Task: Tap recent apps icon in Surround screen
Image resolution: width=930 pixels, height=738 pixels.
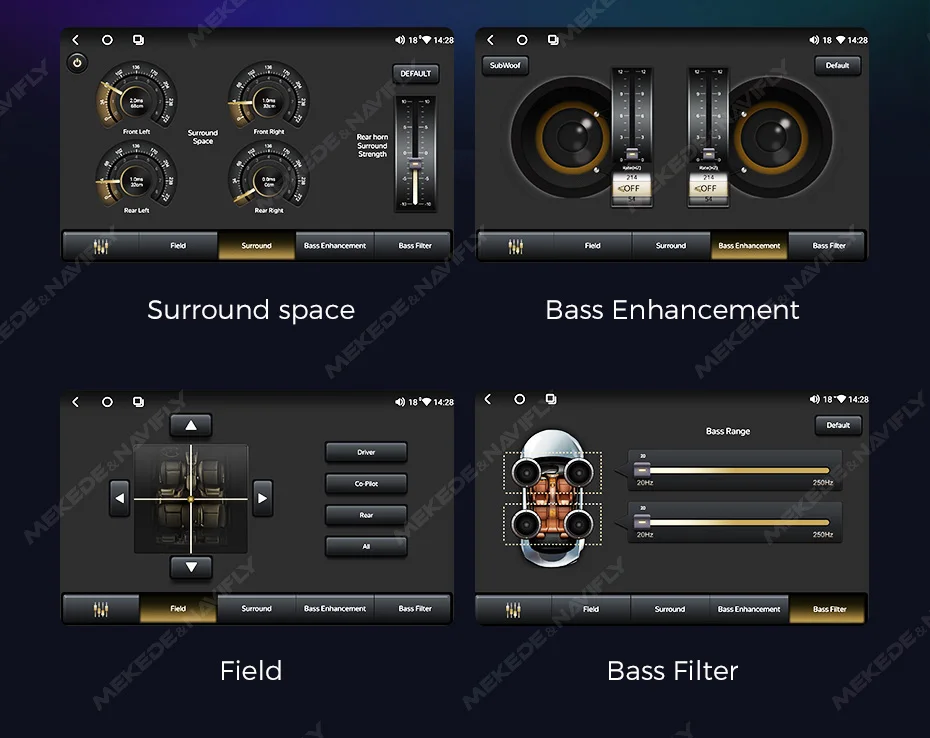Action: 138,40
